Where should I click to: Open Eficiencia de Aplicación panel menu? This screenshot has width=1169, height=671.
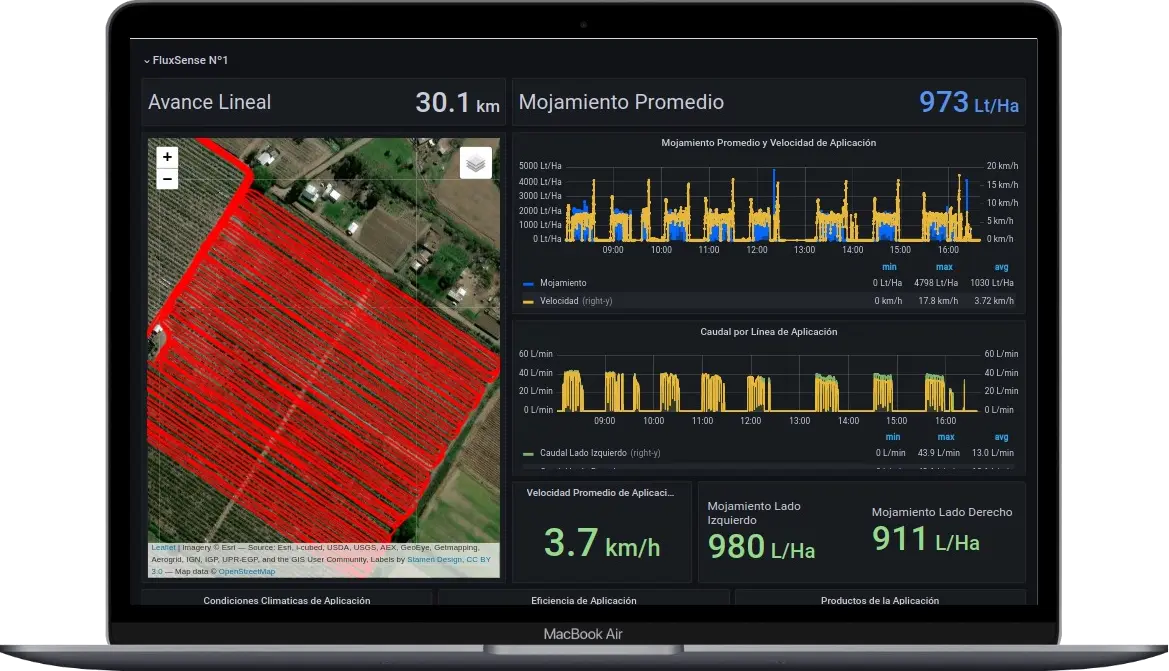(x=584, y=600)
